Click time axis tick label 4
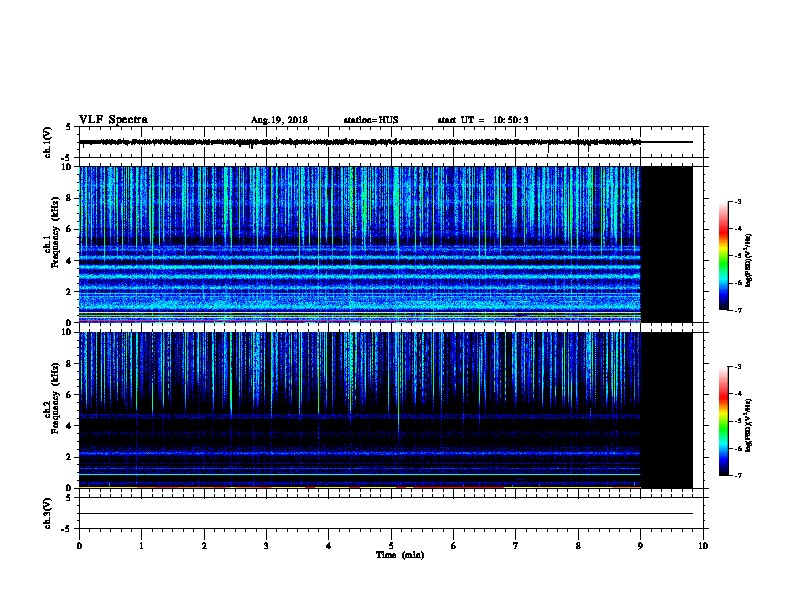792x612 pixels. pyautogui.click(x=329, y=546)
